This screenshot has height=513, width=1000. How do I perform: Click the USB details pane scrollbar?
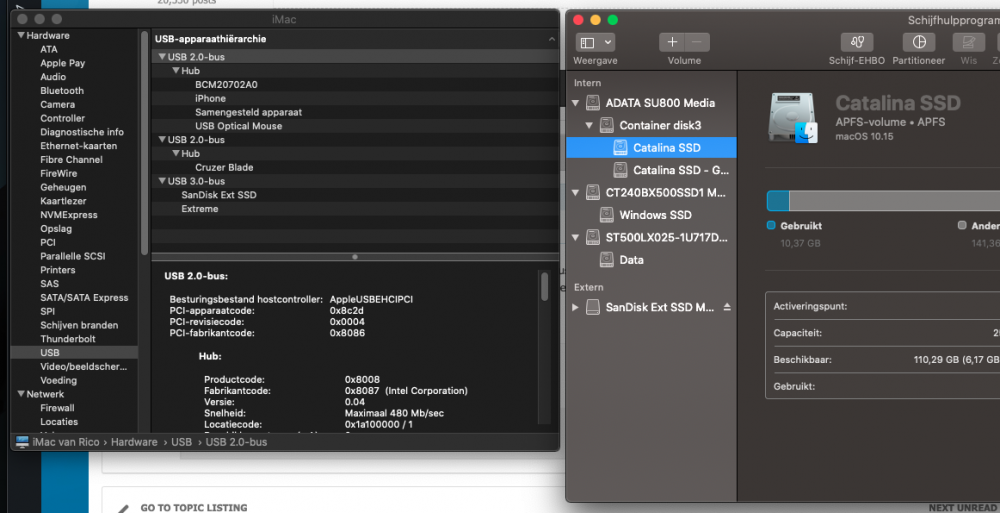click(x=544, y=286)
